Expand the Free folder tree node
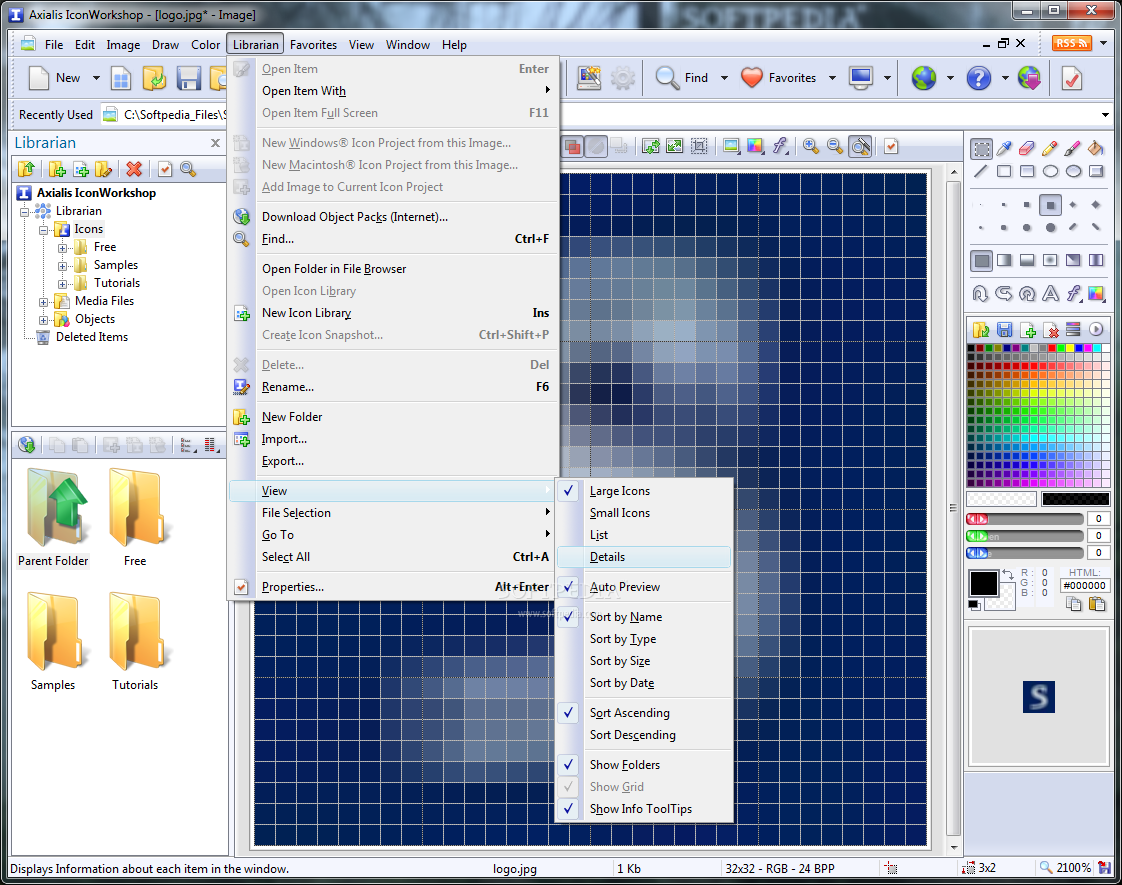The image size is (1122, 885). [62, 248]
